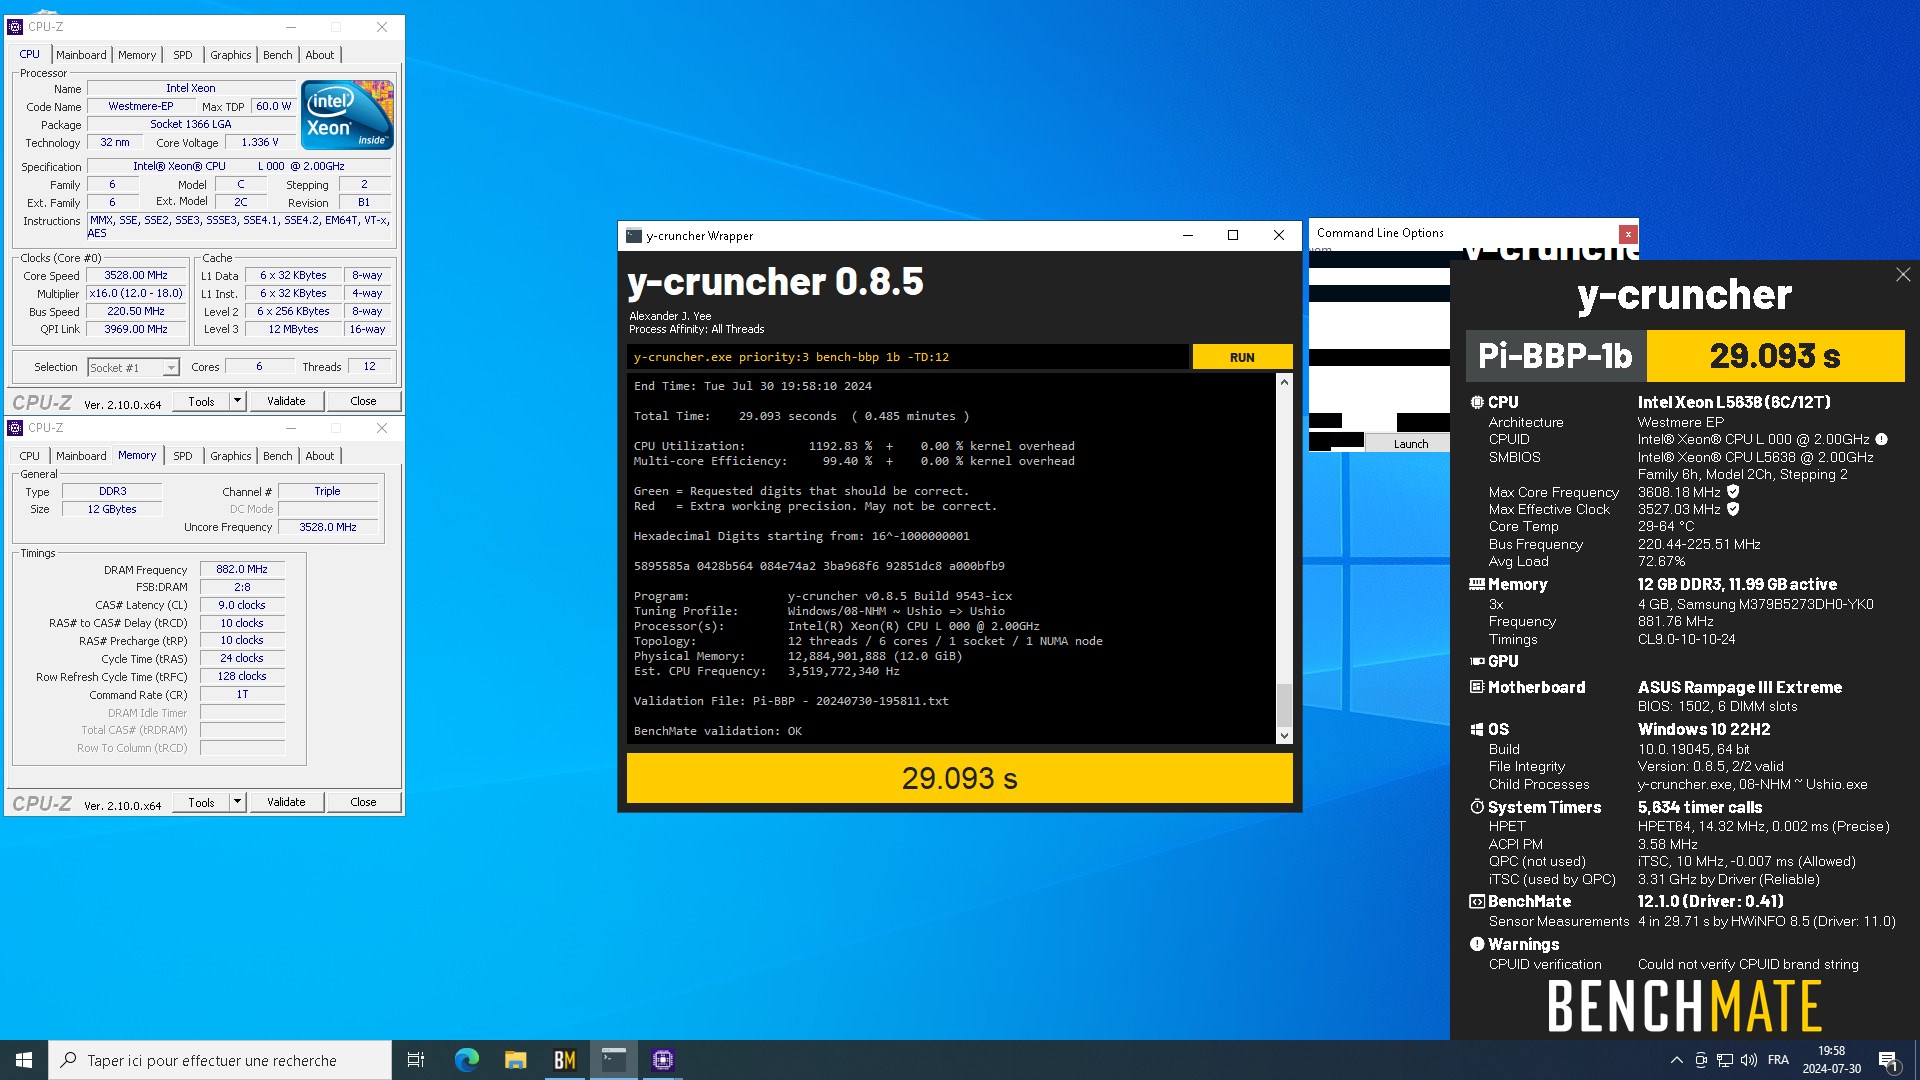Open Socket #1 selection dropdown

(171, 368)
